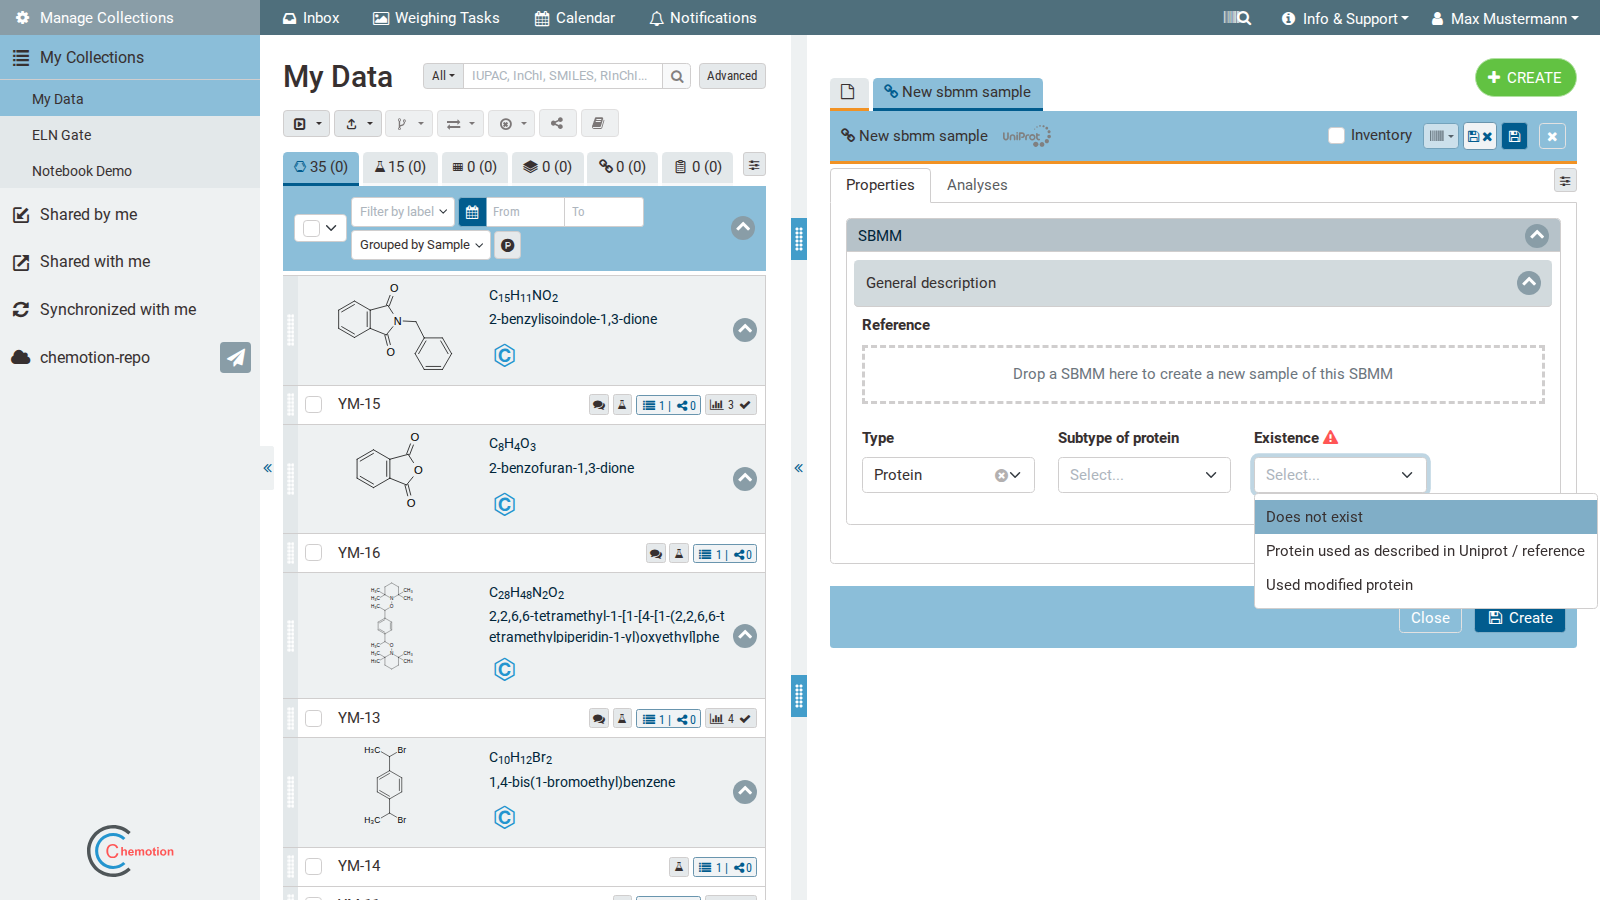Image resolution: width=1600 pixels, height=900 pixels.
Task: Tick the YM-16 sample checkbox
Action: click(x=314, y=553)
